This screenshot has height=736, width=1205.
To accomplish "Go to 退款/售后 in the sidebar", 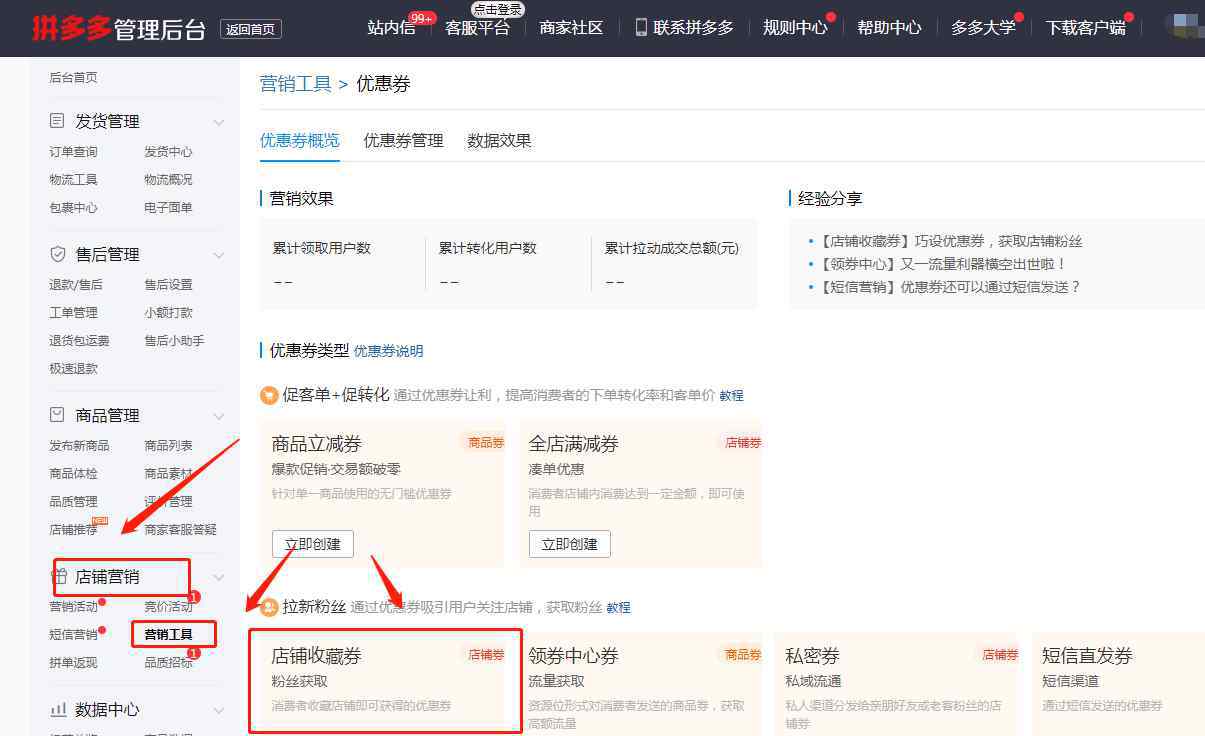I will coord(76,285).
